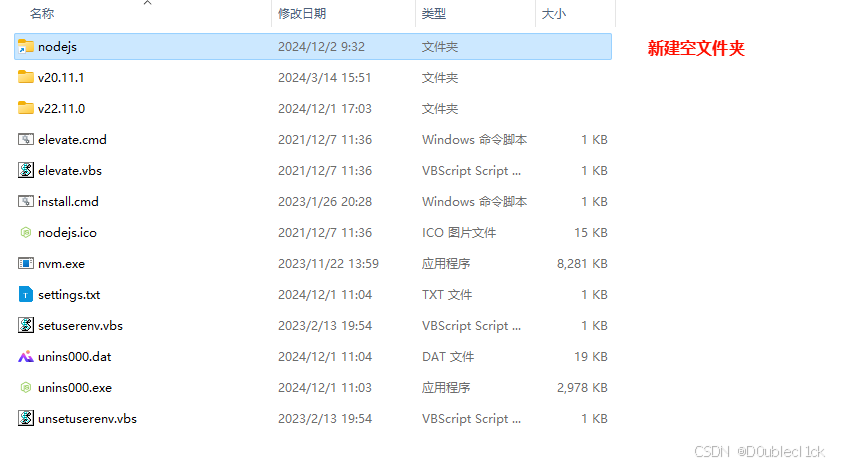Viewport: 848px width, 467px height.
Task: Click the 19 KB size value
Action: 591,357
